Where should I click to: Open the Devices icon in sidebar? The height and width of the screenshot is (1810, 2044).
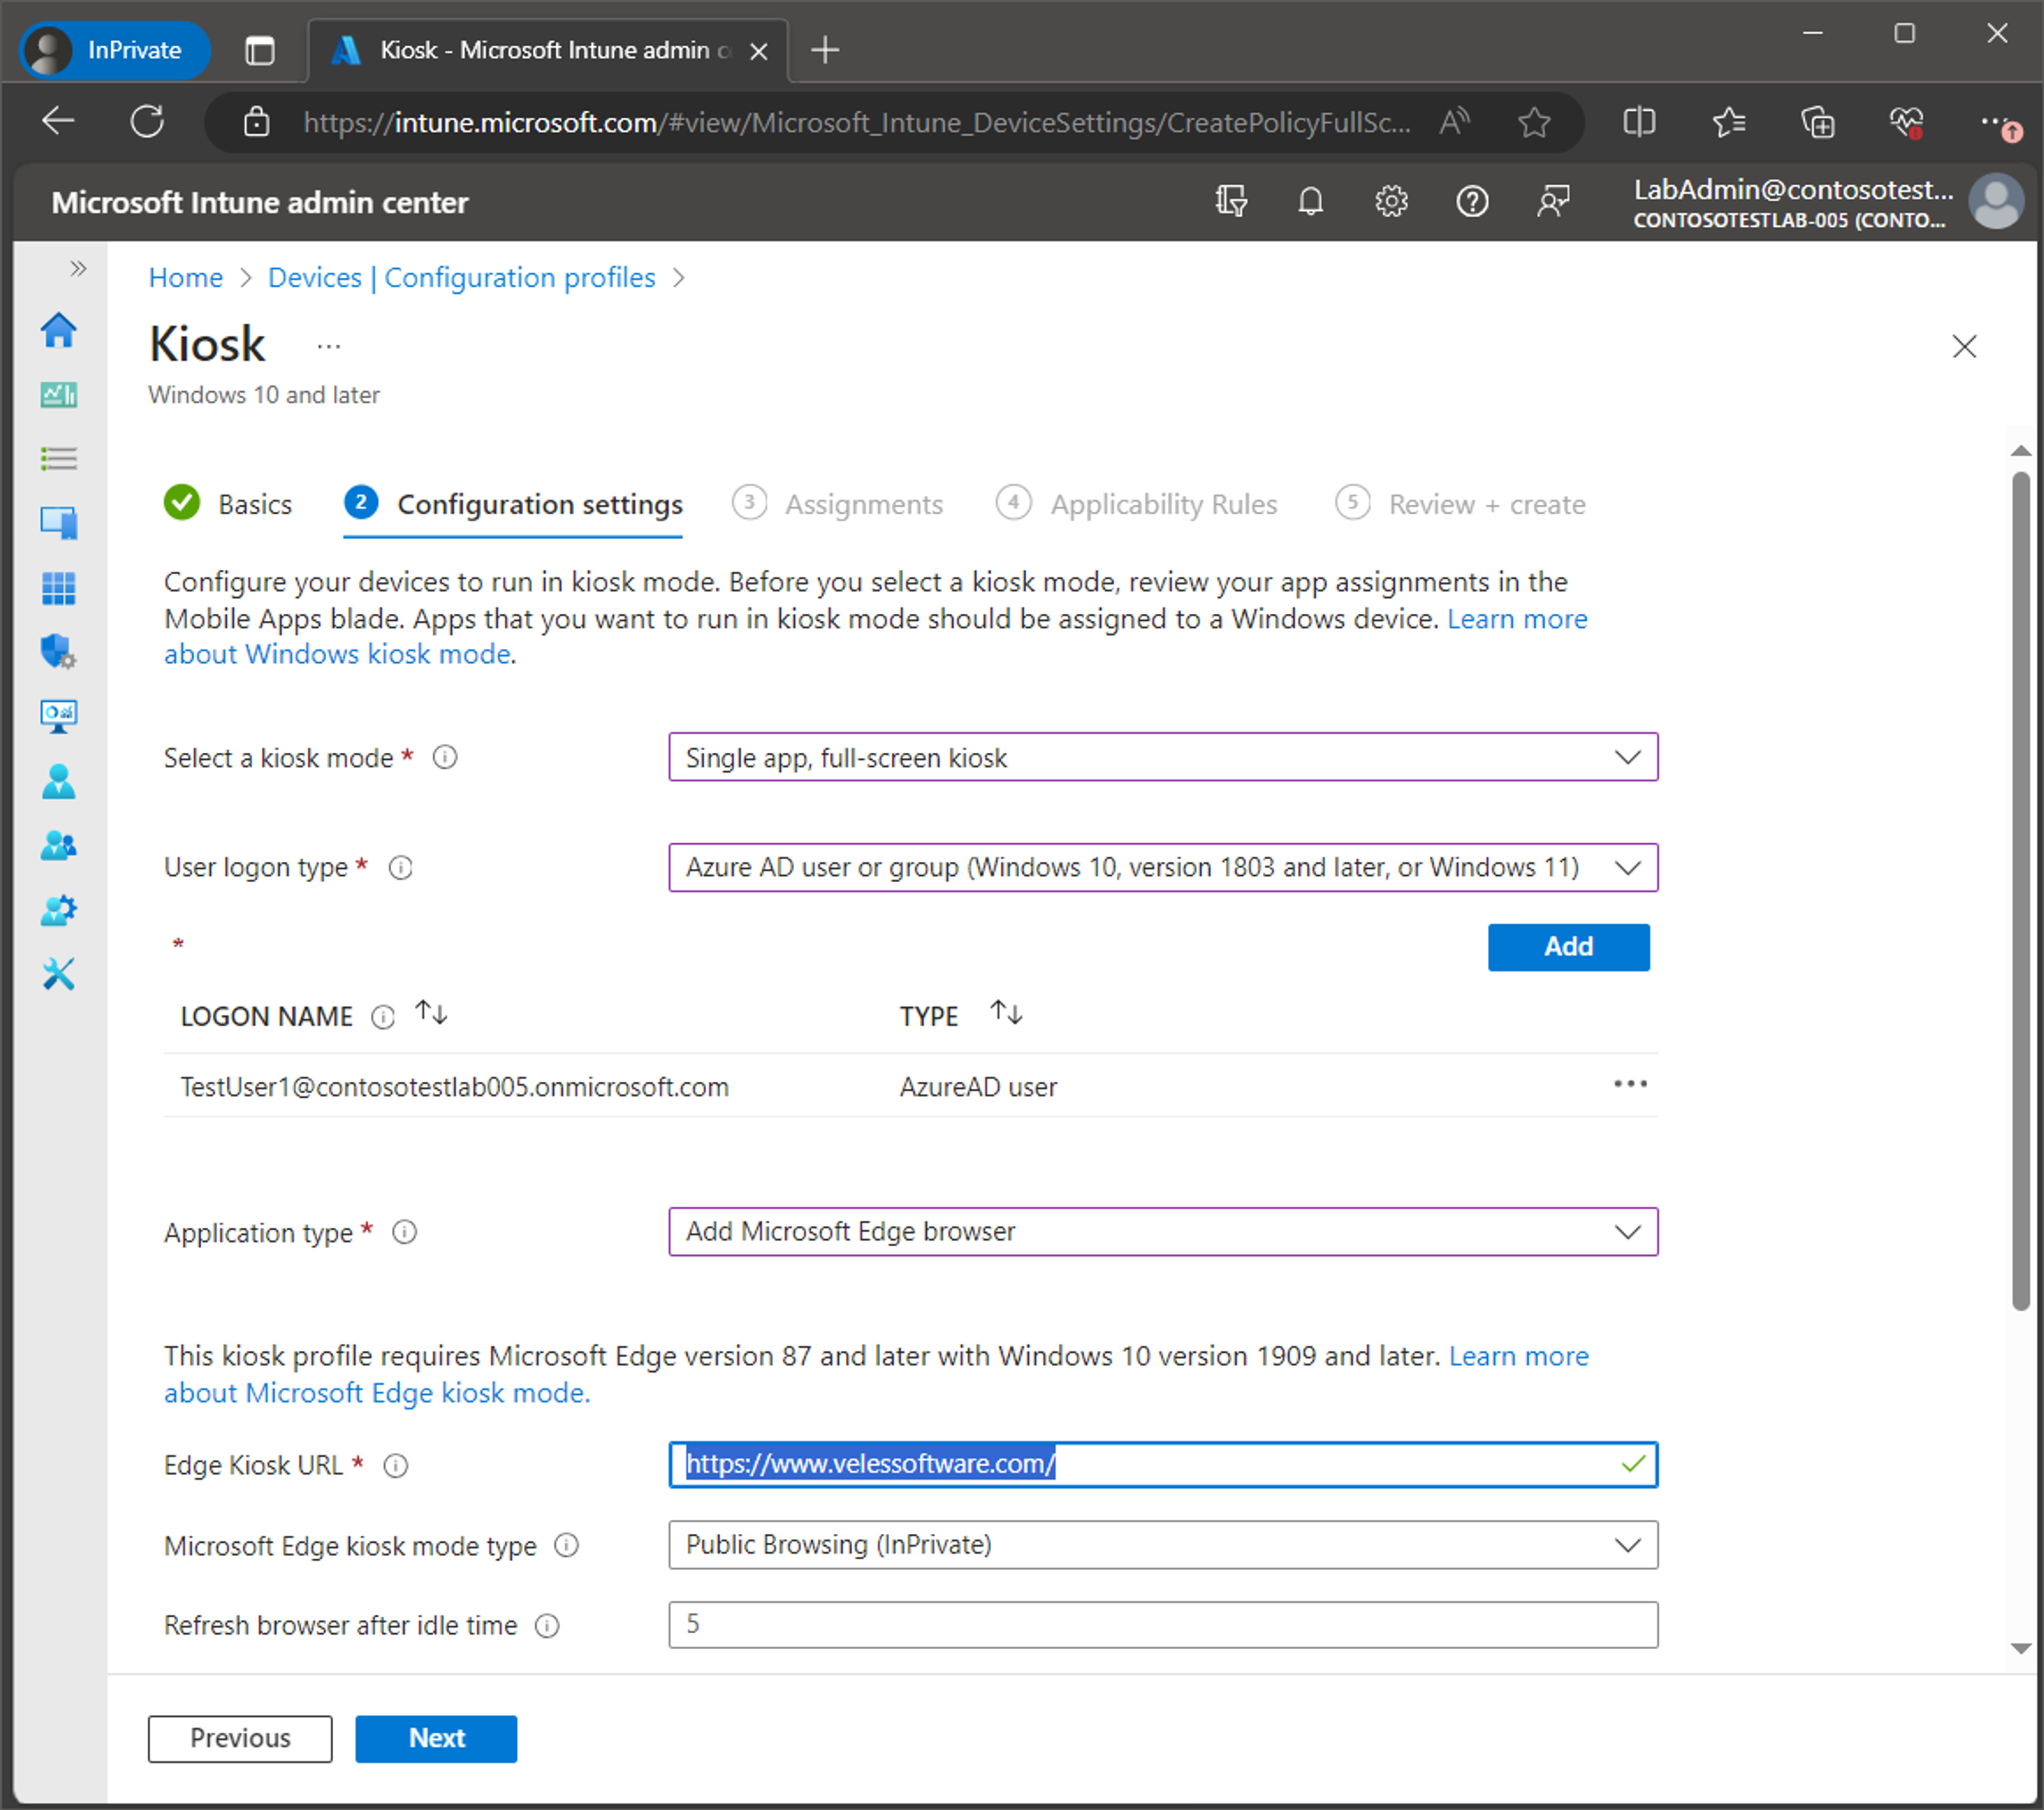[x=58, y=523]
